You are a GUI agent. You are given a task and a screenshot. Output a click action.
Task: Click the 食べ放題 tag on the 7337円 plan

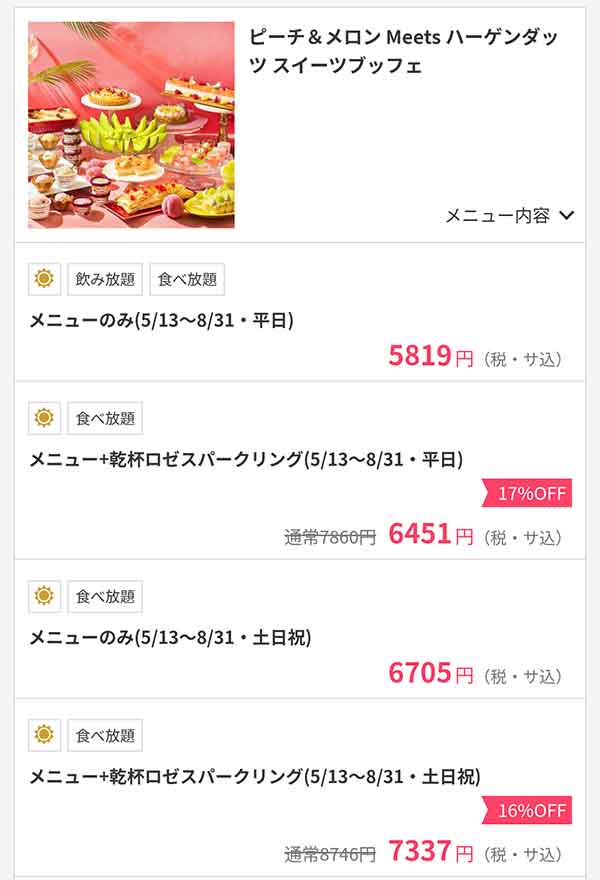(x=105, y=735)
